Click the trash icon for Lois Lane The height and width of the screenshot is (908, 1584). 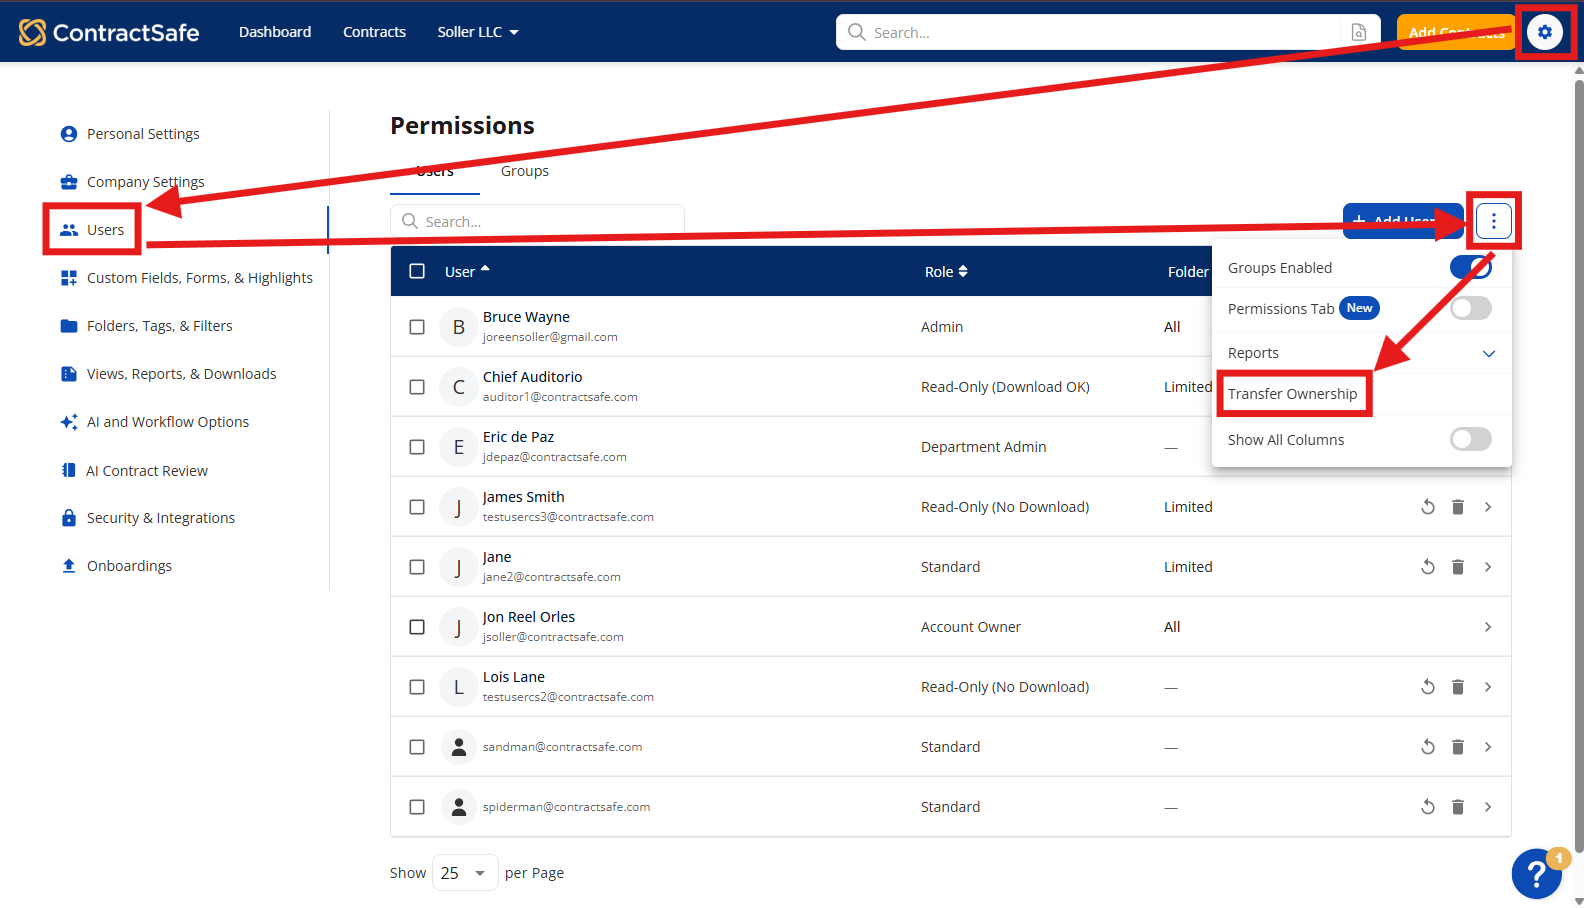point(1458,687)
